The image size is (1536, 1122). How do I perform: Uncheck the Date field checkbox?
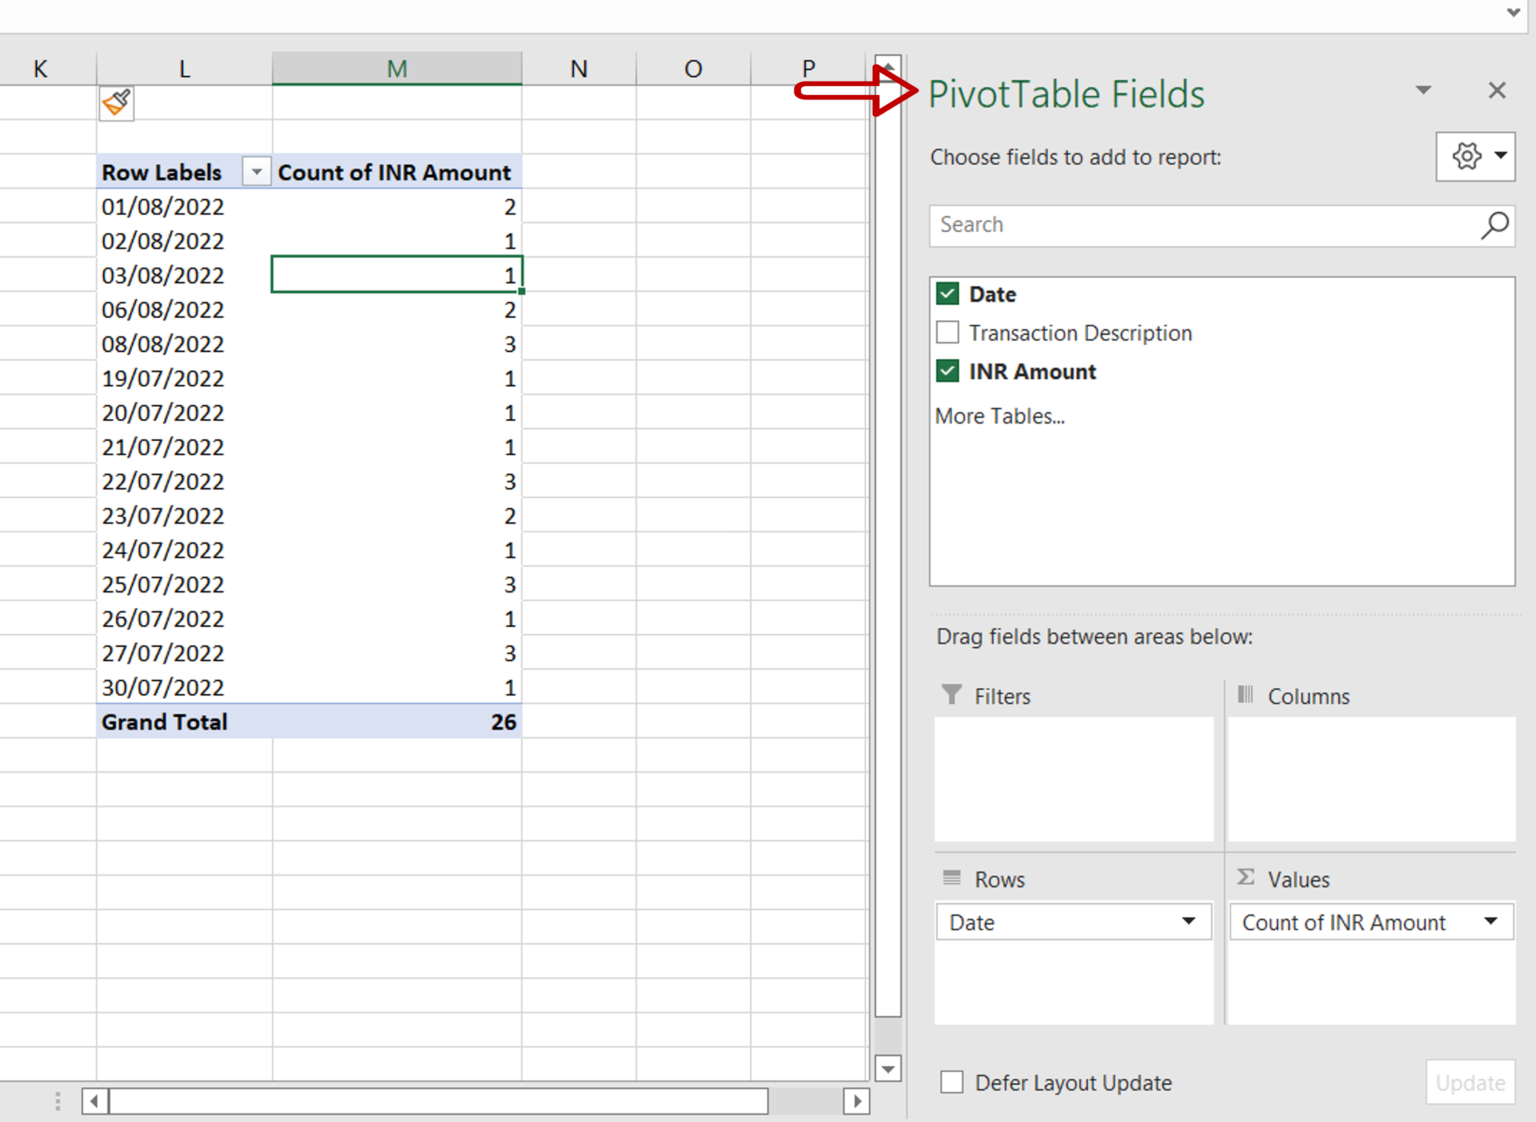[x=947, y=293]
